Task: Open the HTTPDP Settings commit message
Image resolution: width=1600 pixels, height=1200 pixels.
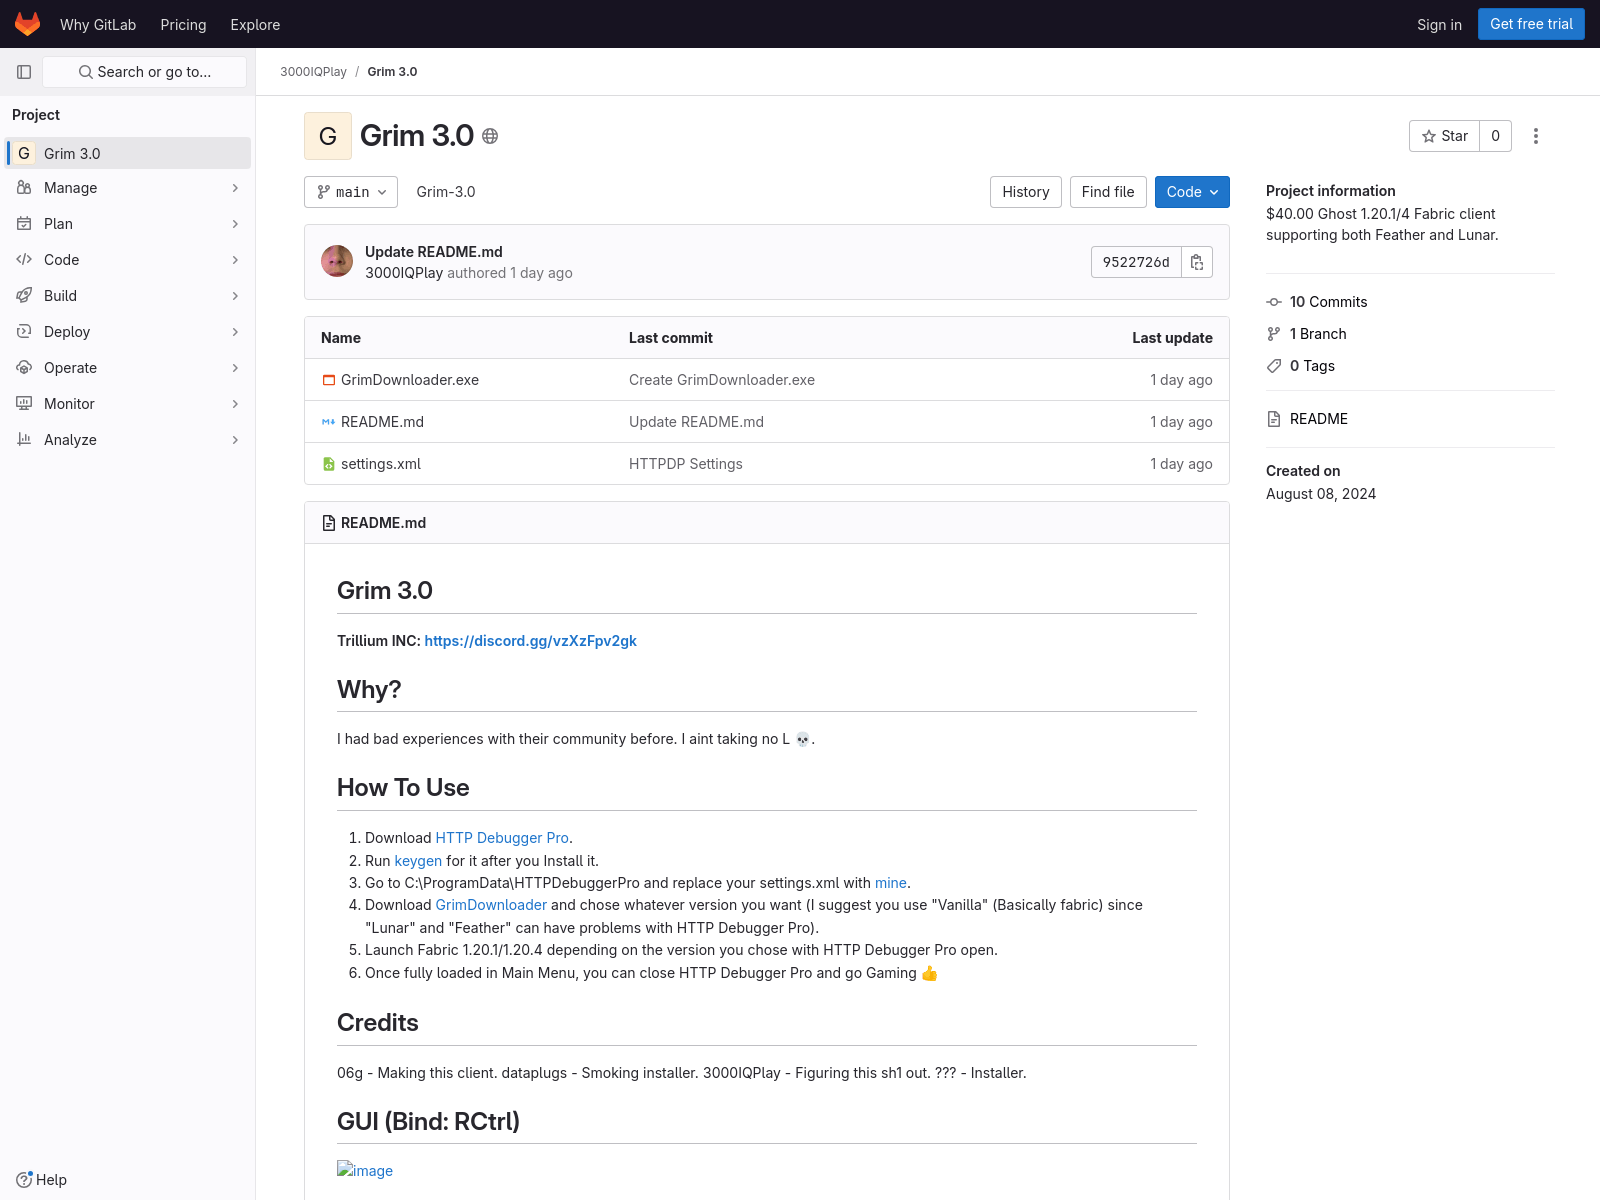Action: pyautogui.click(x=686, y=464)
